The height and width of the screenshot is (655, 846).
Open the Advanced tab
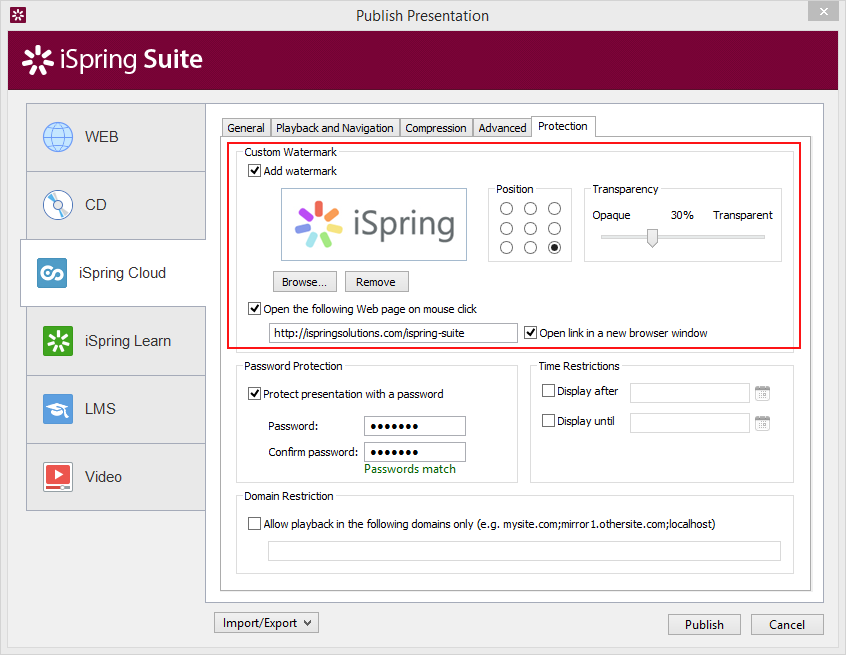coord(502,128)
